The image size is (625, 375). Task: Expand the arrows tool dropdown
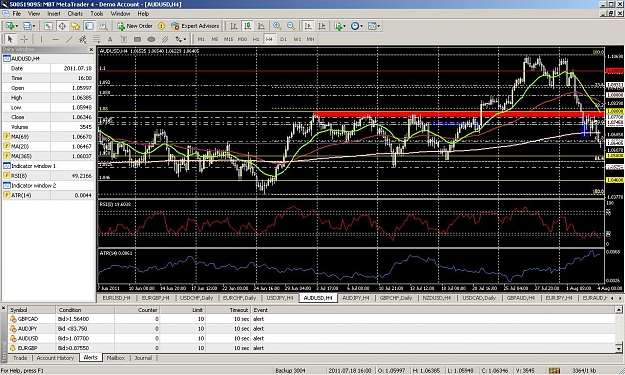(181, 39)
